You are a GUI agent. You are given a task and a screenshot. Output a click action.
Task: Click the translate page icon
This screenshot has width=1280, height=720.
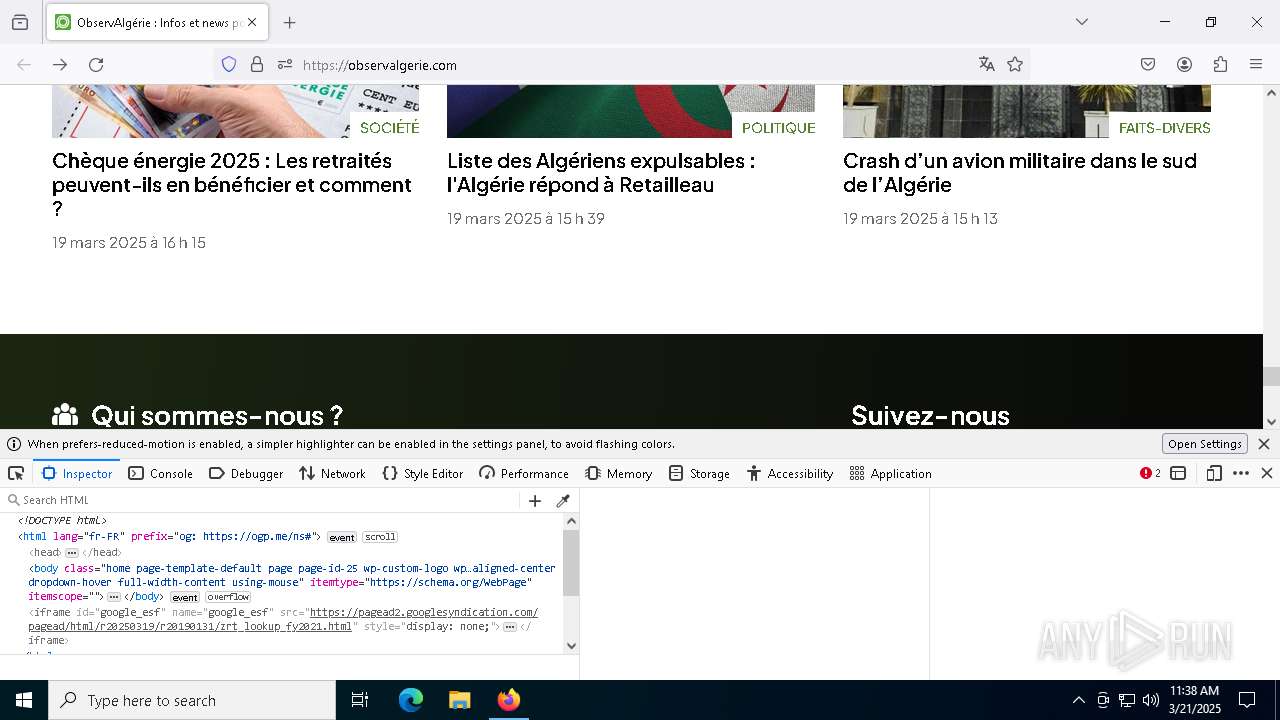[987, 65]
